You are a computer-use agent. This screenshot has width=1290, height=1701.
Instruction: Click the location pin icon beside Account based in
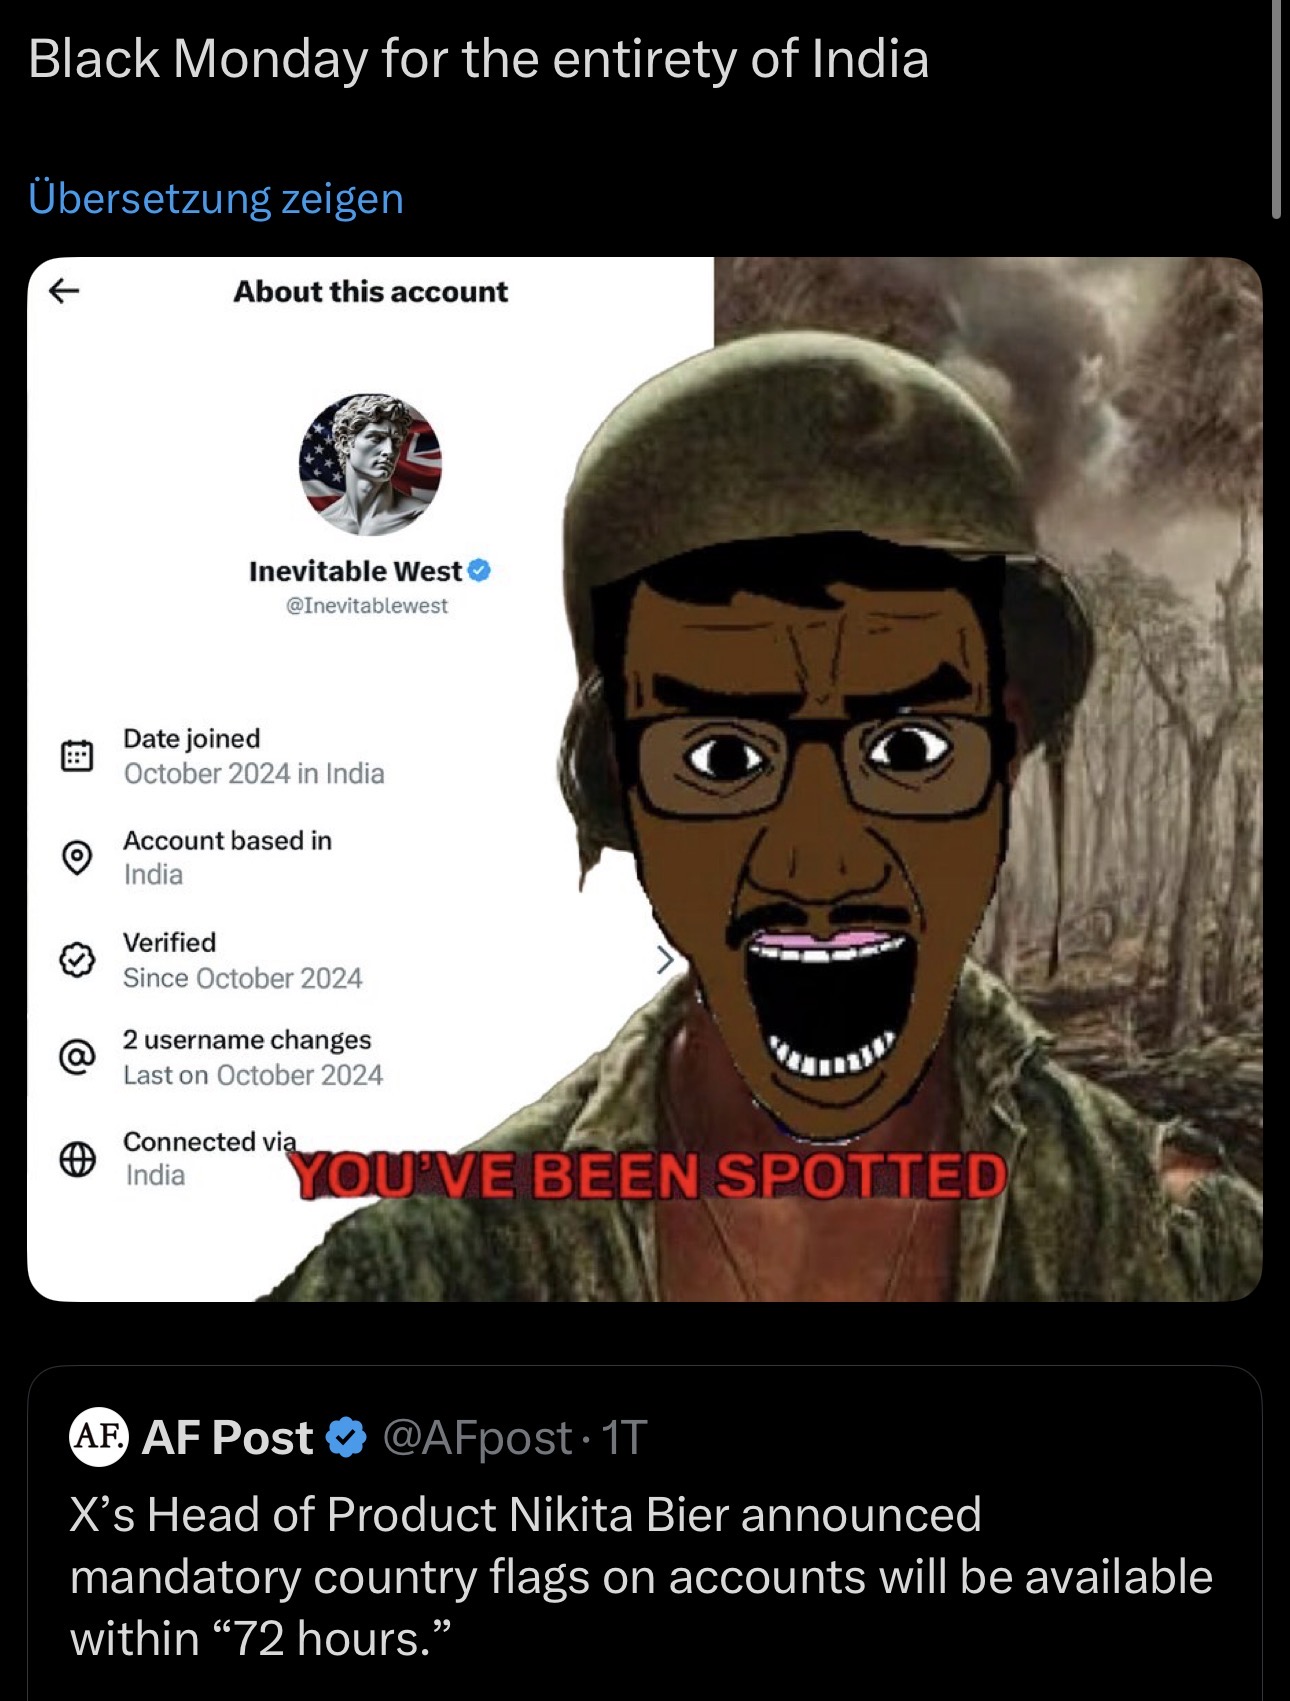(77, 857)
